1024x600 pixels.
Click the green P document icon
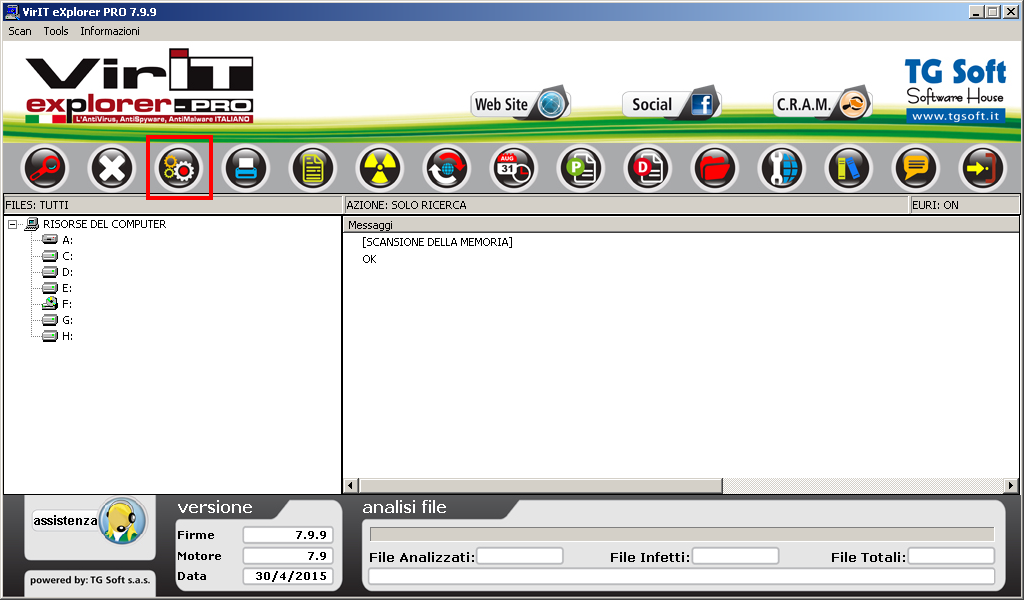[x=581, y=168]
